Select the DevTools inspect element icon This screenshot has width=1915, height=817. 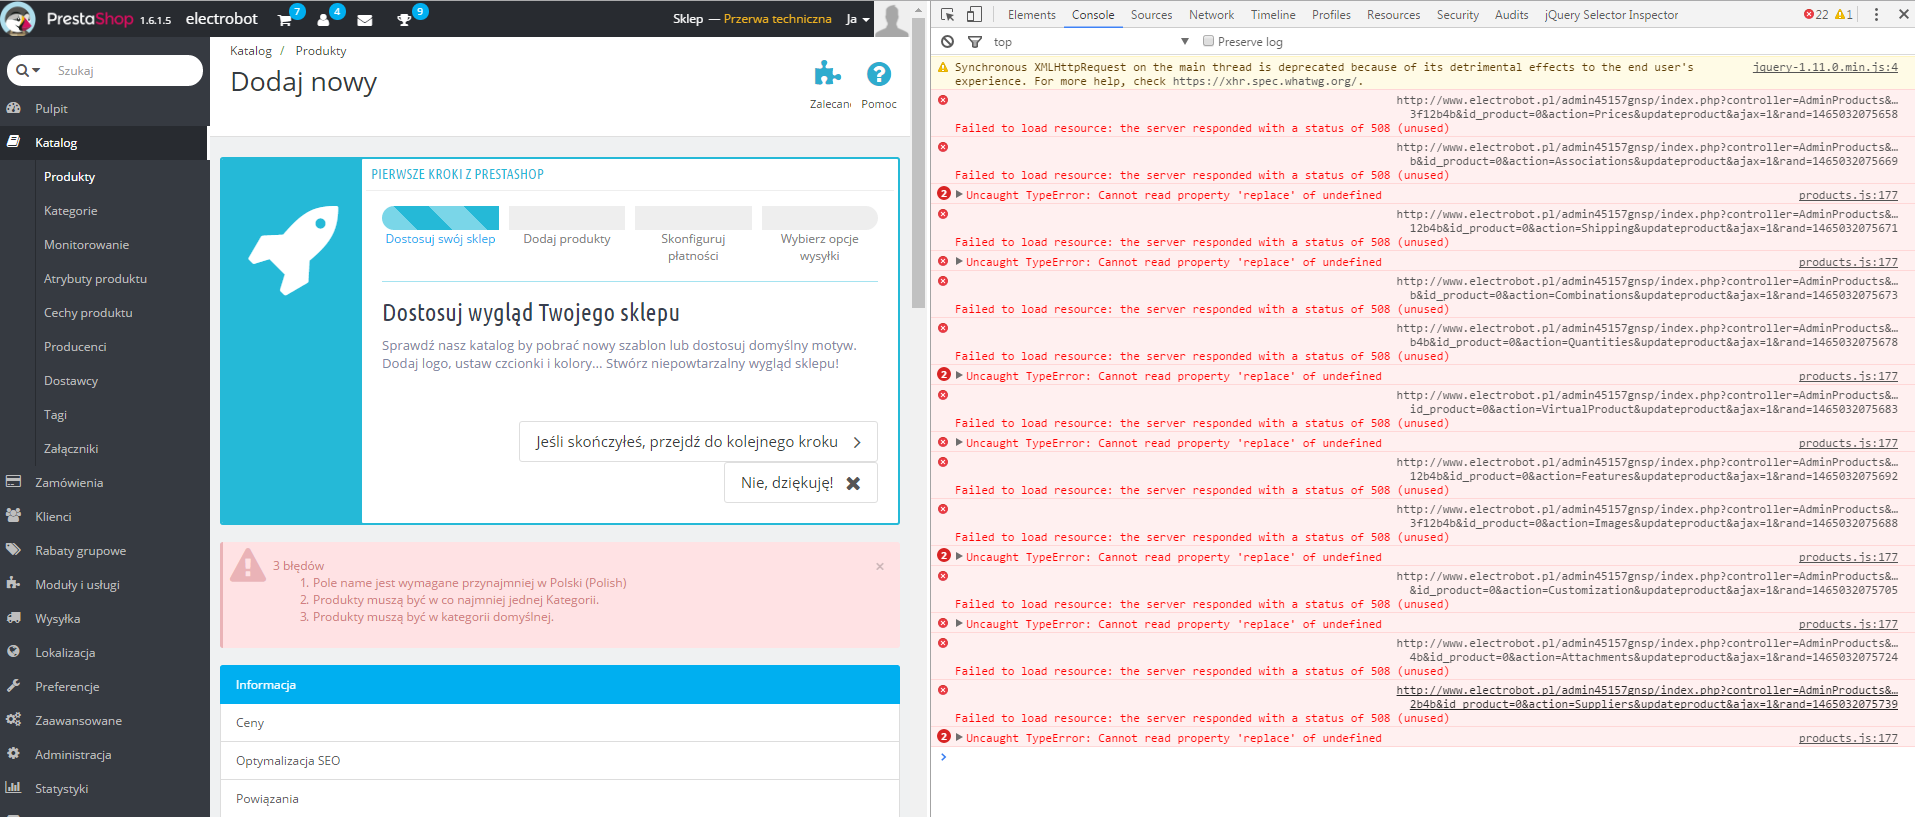[947, 14]
